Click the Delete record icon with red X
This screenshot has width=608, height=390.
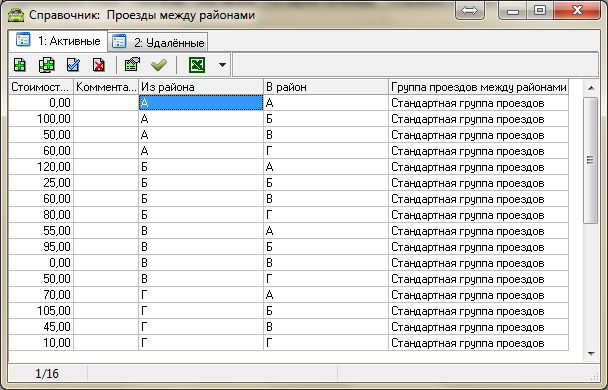coord(99,65)
